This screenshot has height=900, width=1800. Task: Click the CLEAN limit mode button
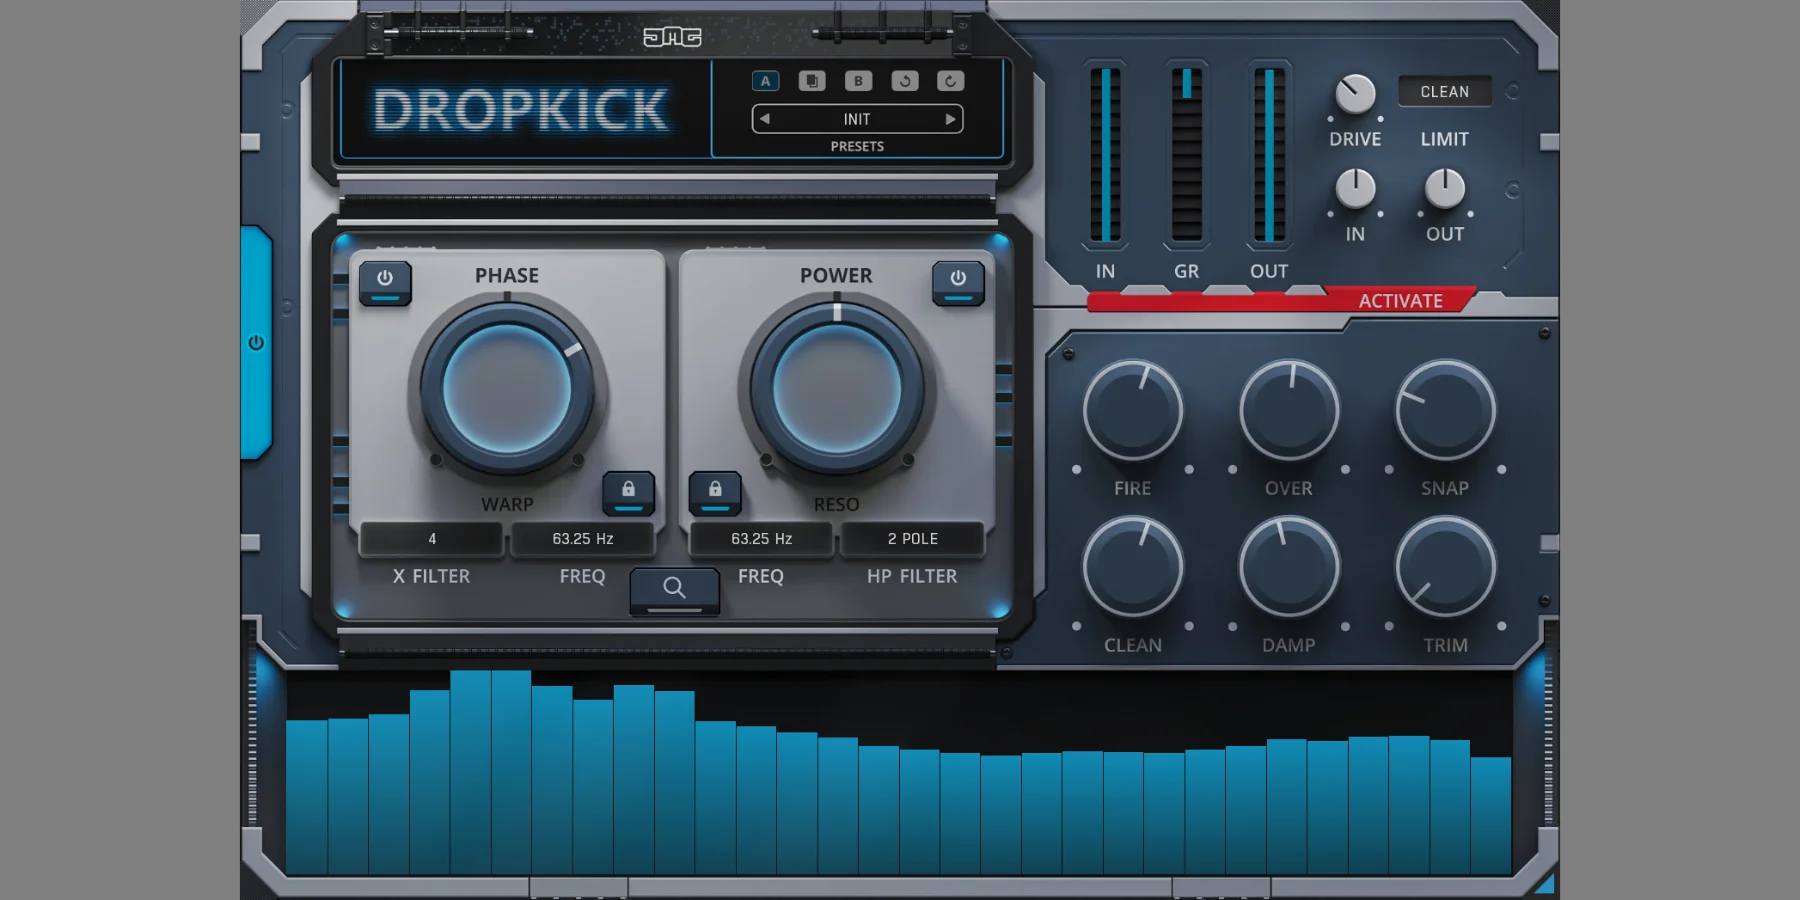[1444, 92]
